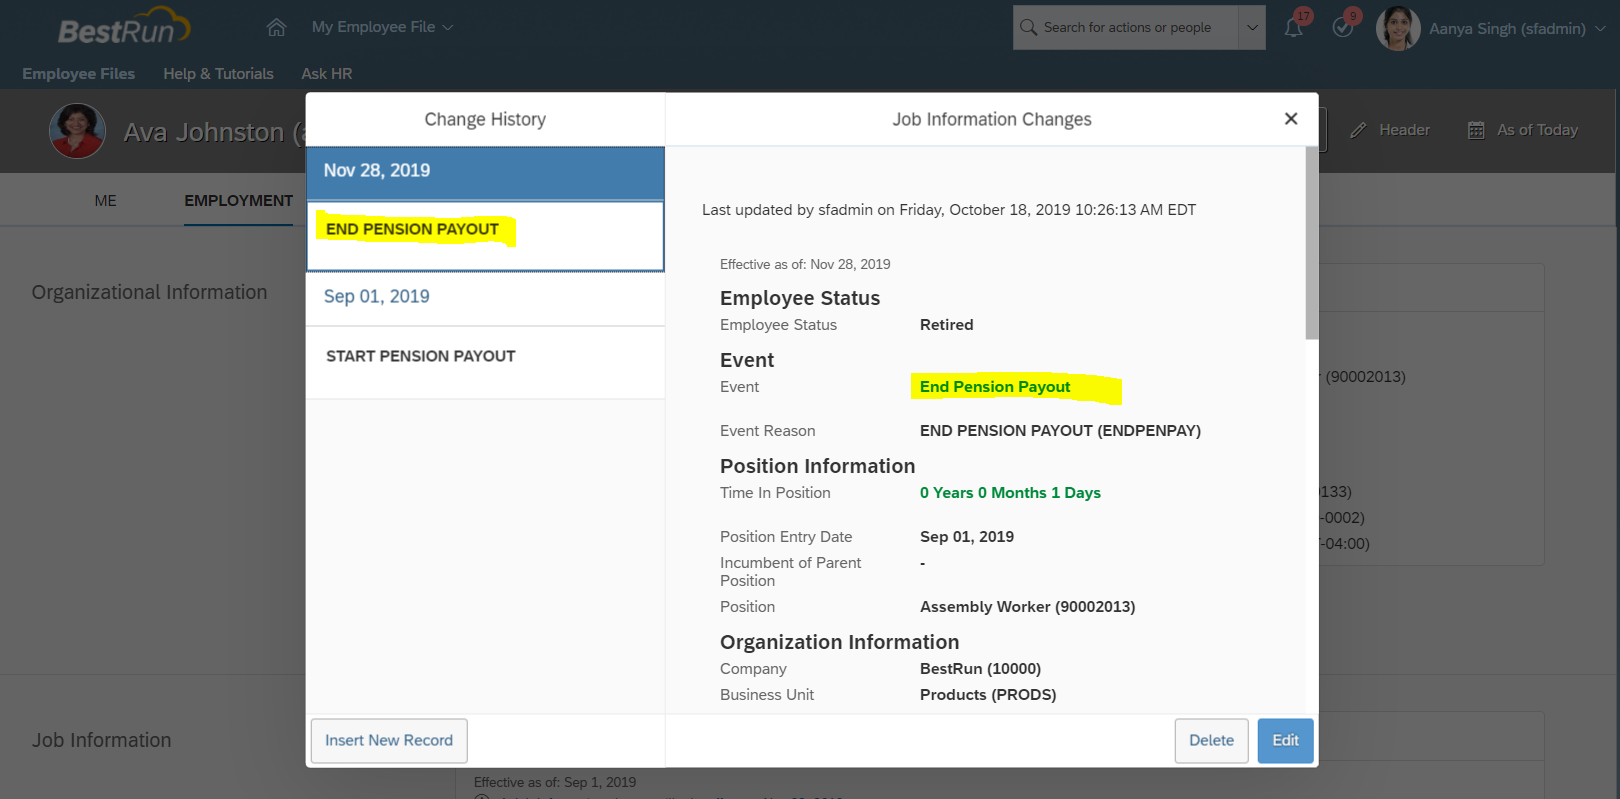
Task: Close the Job Information Changes dialog
Action: [x=1291, y=119]
